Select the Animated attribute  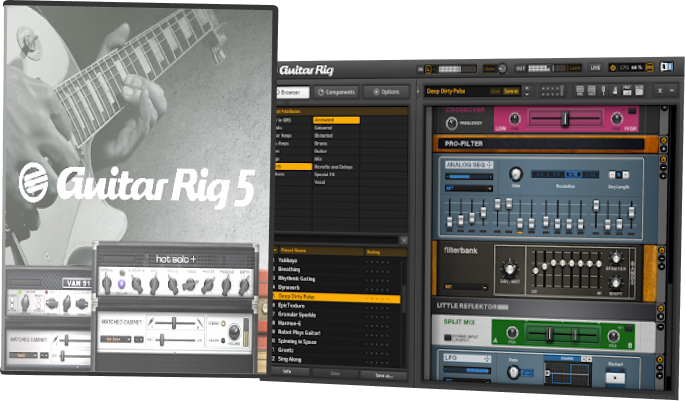(x=336, y=120)
